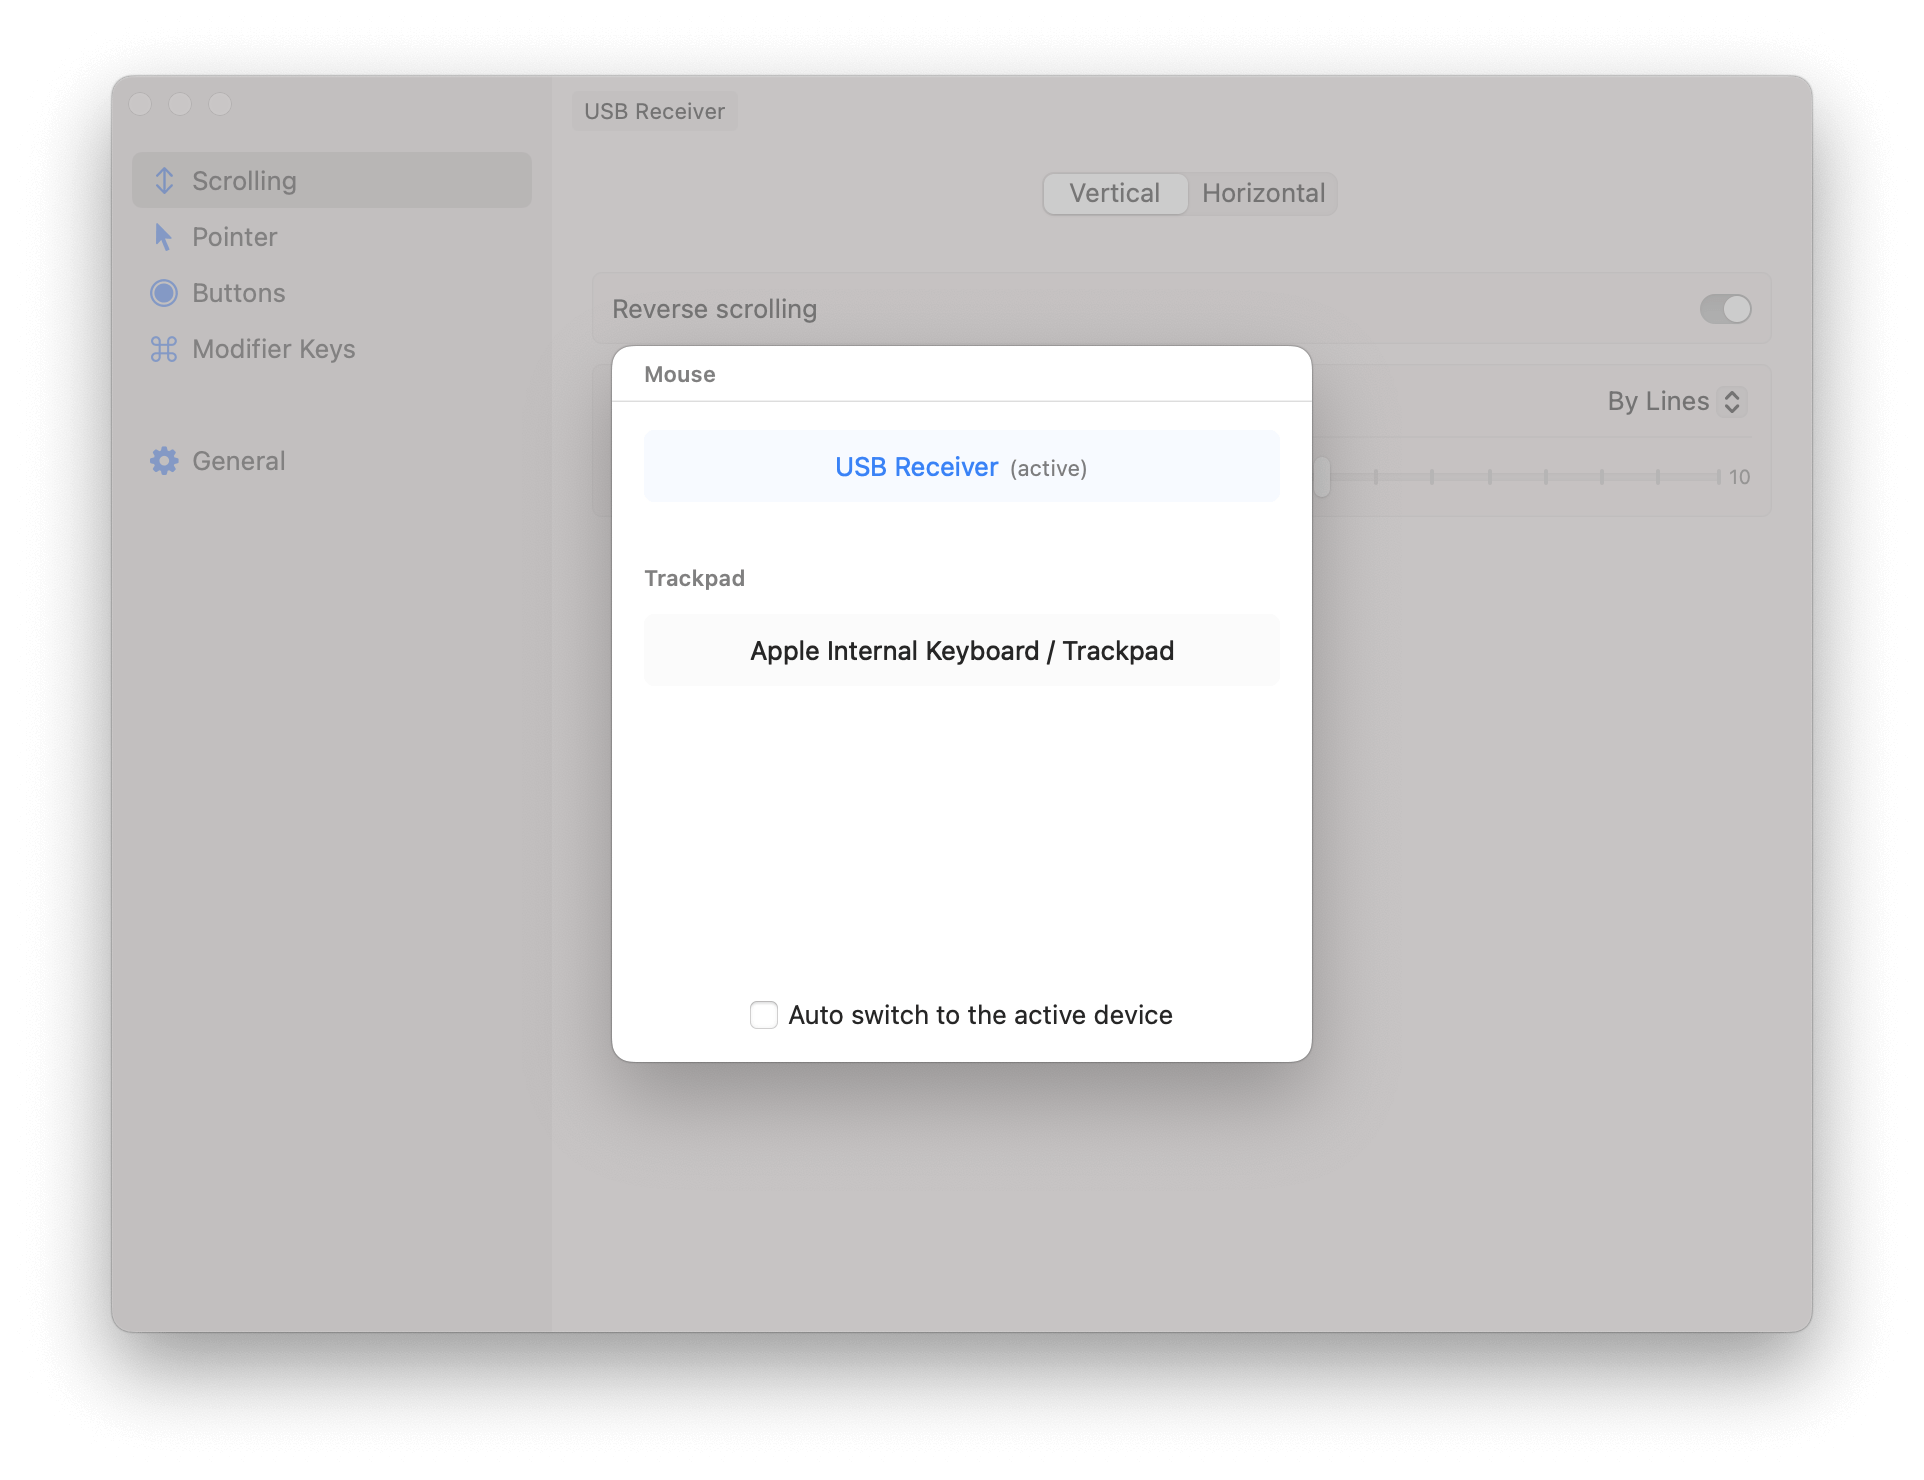Open the Modifier Keys section label
This screenshot has height=1480, width=1924.
273,349
